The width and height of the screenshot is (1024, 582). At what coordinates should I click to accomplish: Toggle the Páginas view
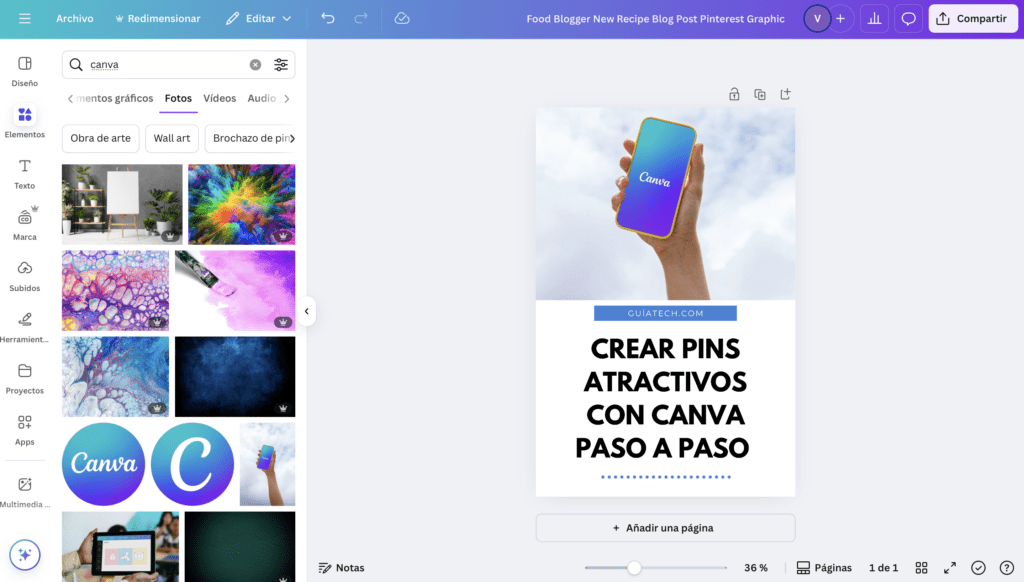point(824,568)
